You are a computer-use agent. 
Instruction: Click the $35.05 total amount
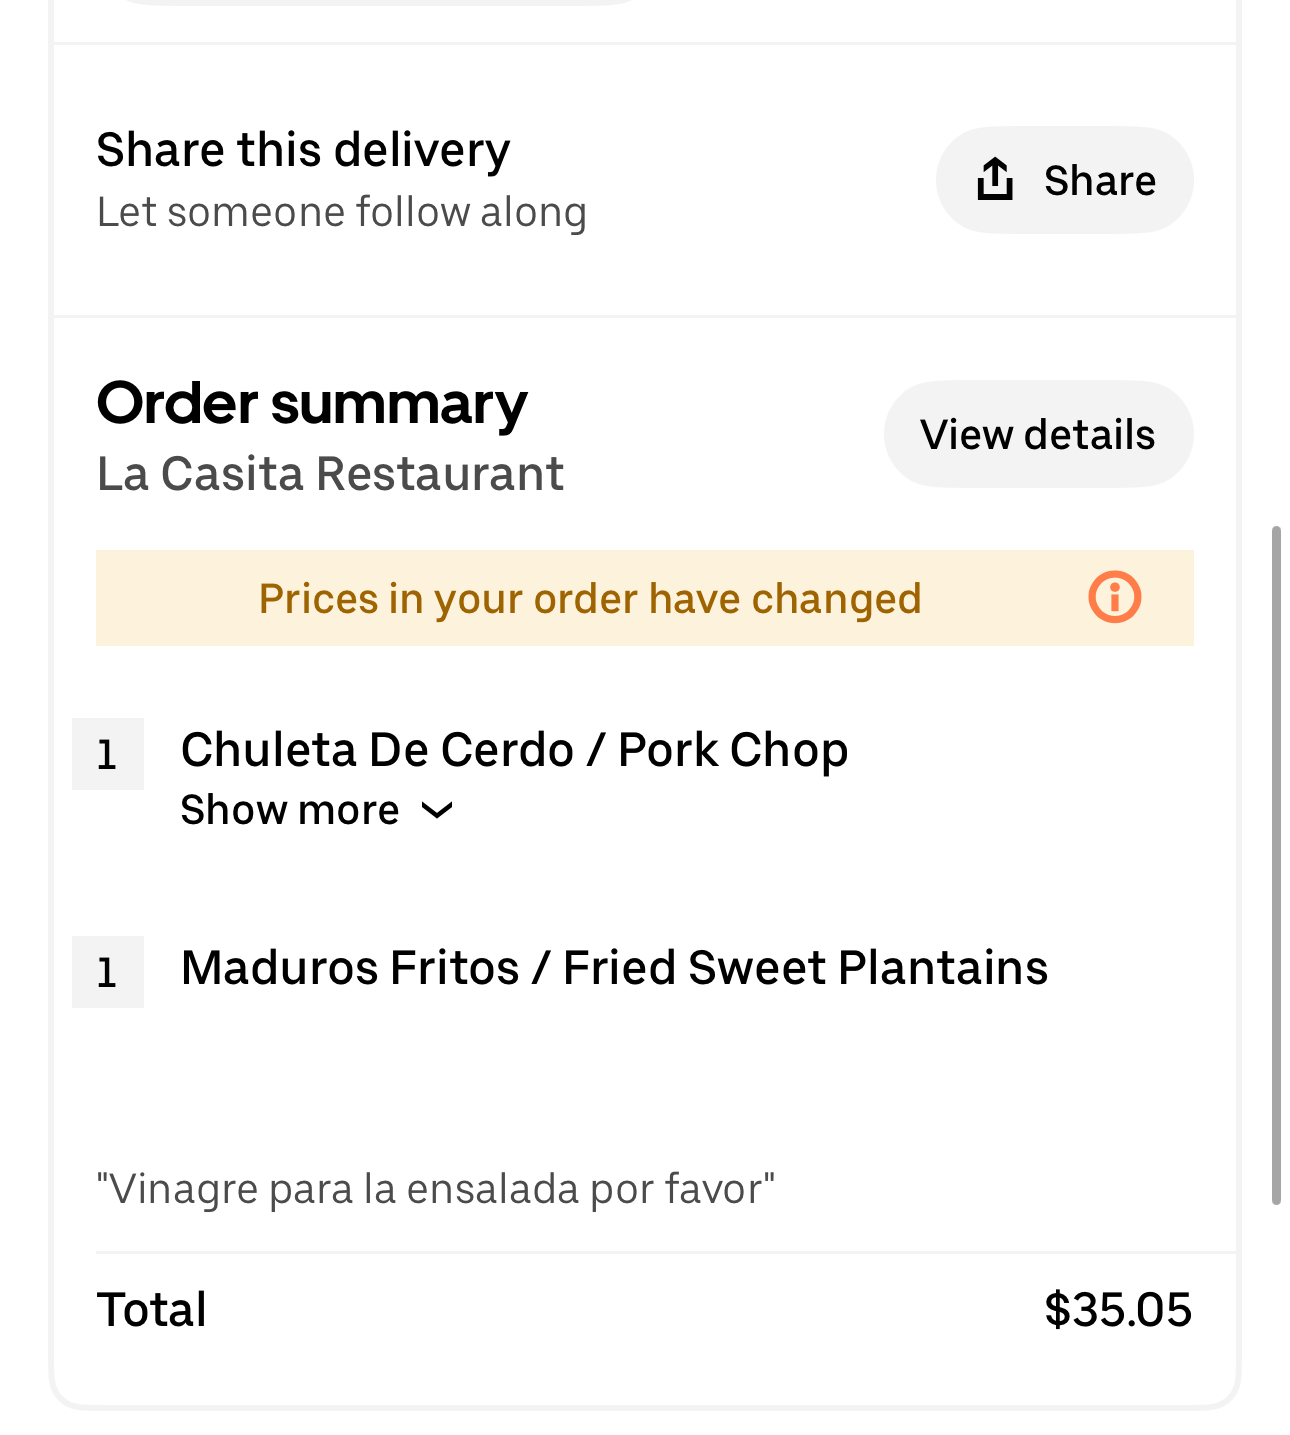(x=1117, y=1310)
